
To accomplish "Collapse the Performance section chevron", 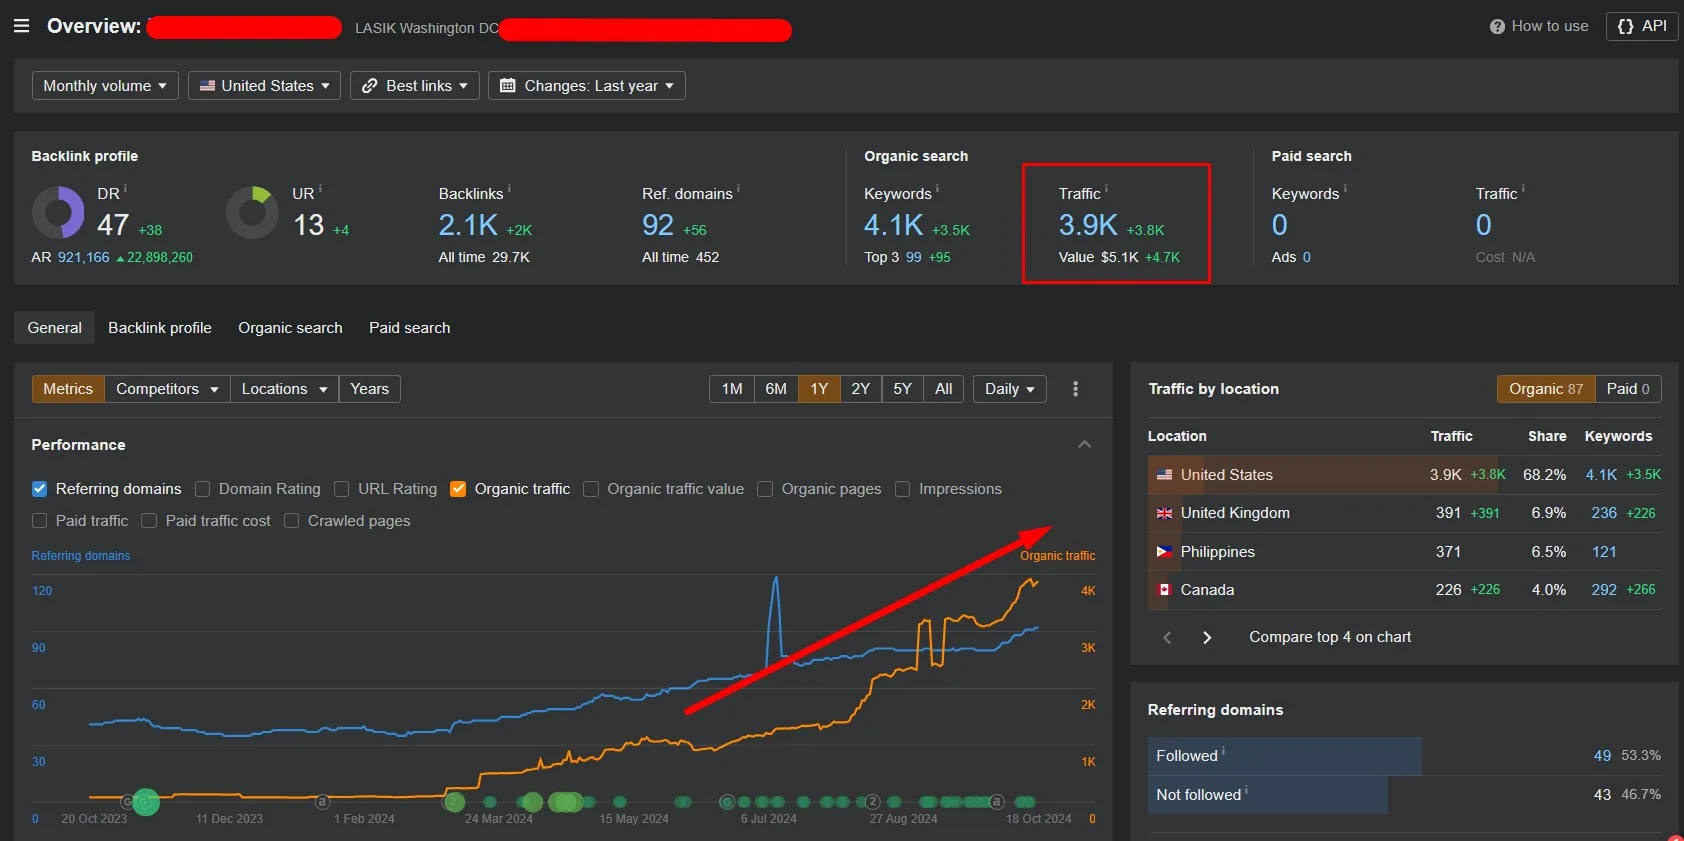I will pyautogui.click(x=1084, y=445).
